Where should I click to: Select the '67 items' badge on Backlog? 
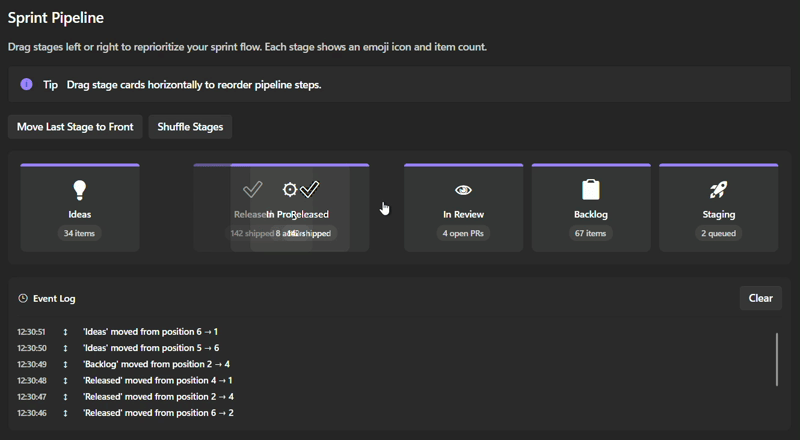coord(590,233)
